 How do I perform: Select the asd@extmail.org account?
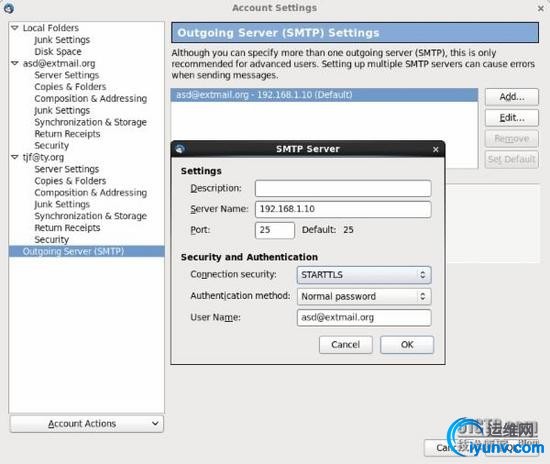point(59,63)
